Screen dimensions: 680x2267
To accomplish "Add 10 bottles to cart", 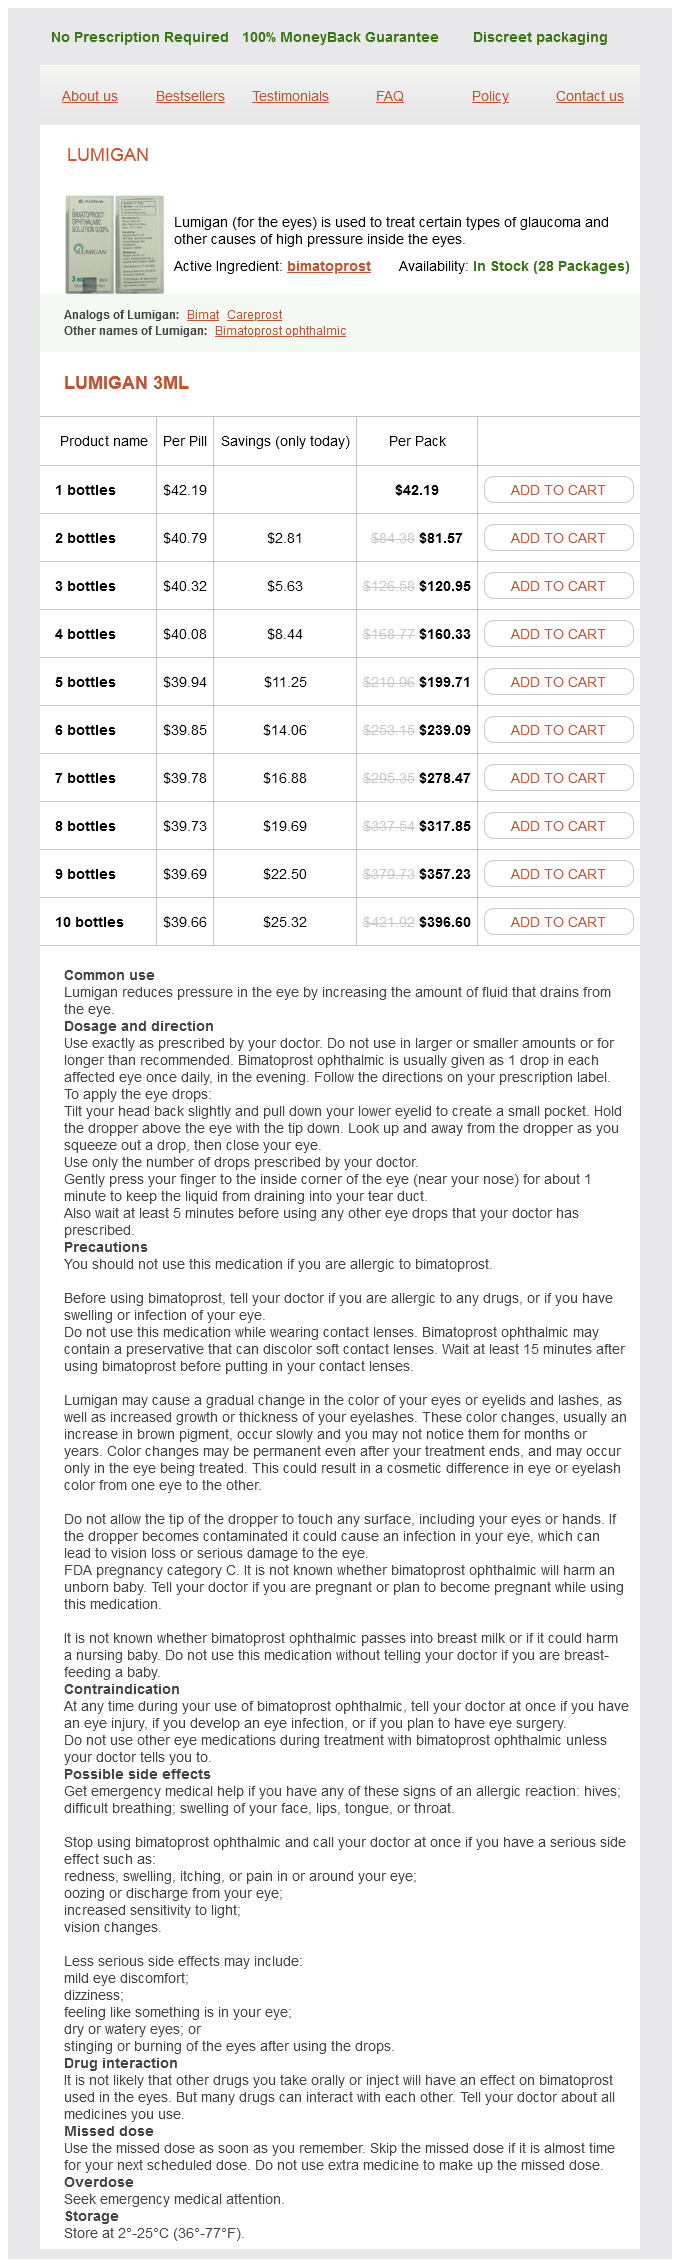I will (558, 922).
